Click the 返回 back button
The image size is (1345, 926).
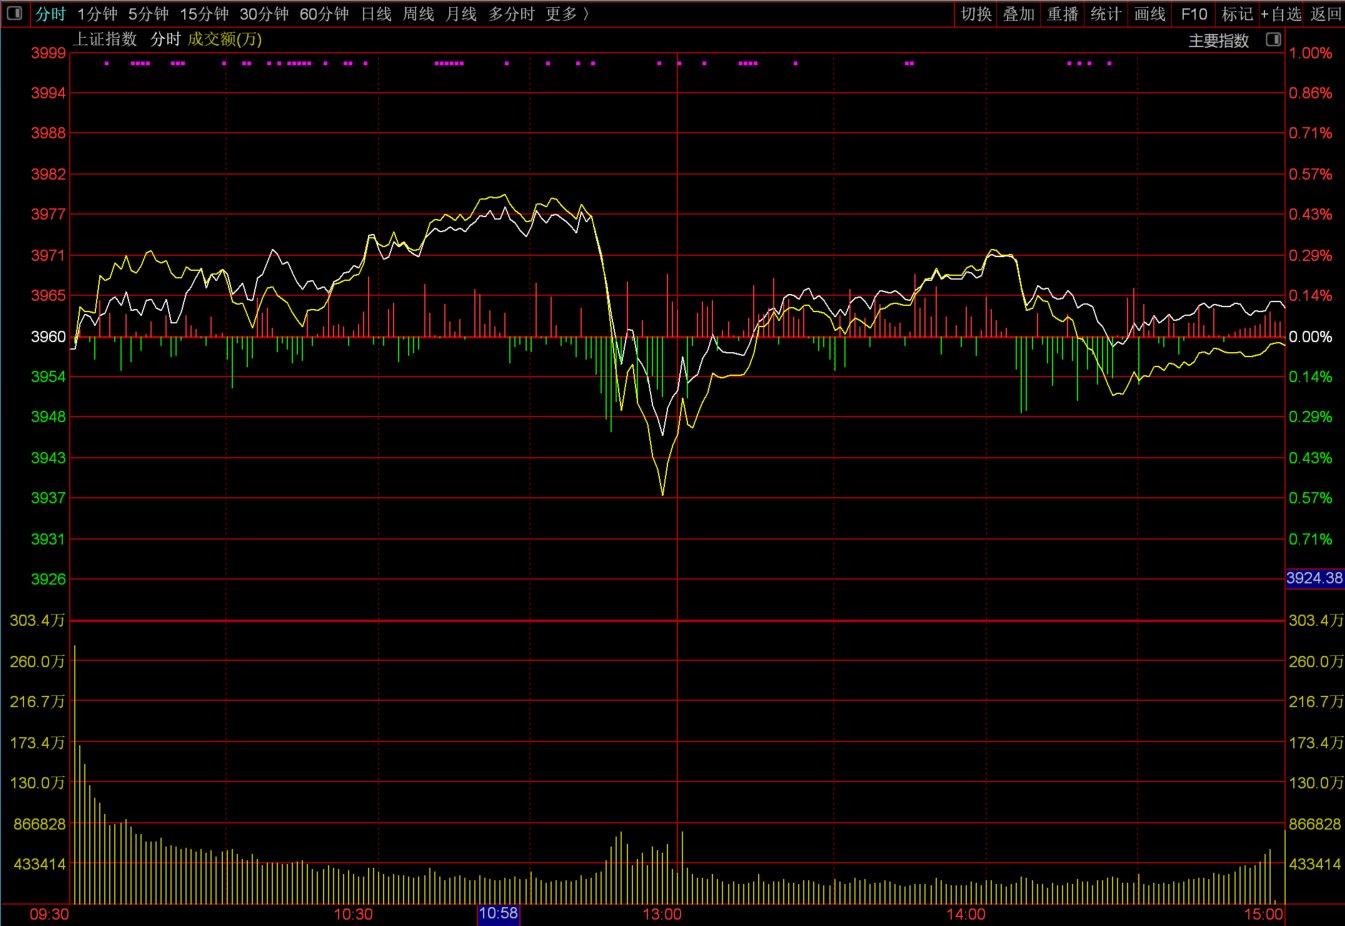[1326, 14]
